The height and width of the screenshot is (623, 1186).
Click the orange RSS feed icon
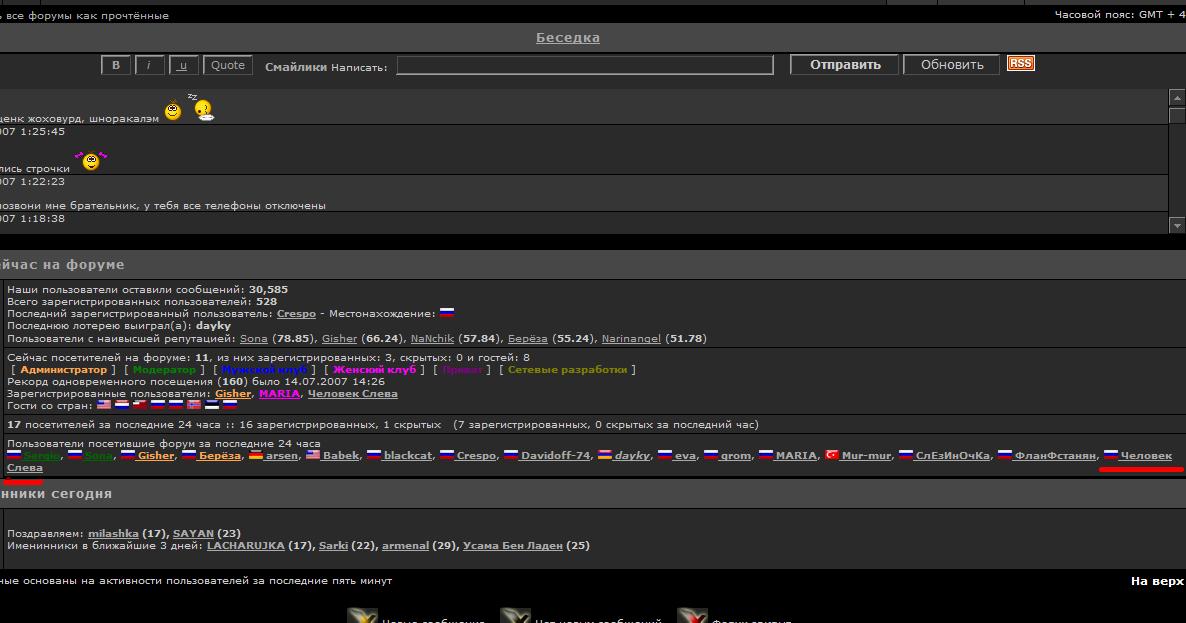coord(1020,63)
